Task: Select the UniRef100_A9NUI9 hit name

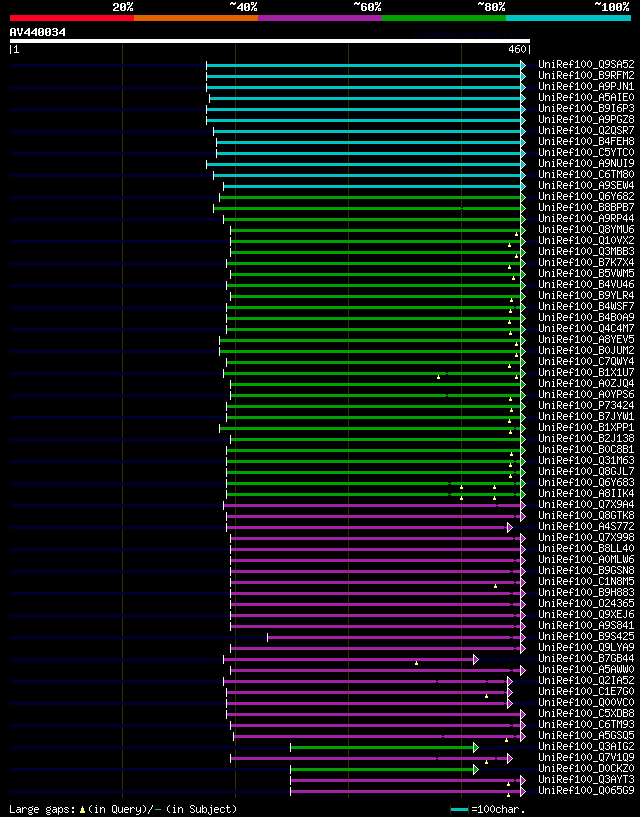Action: pos(586,163)
